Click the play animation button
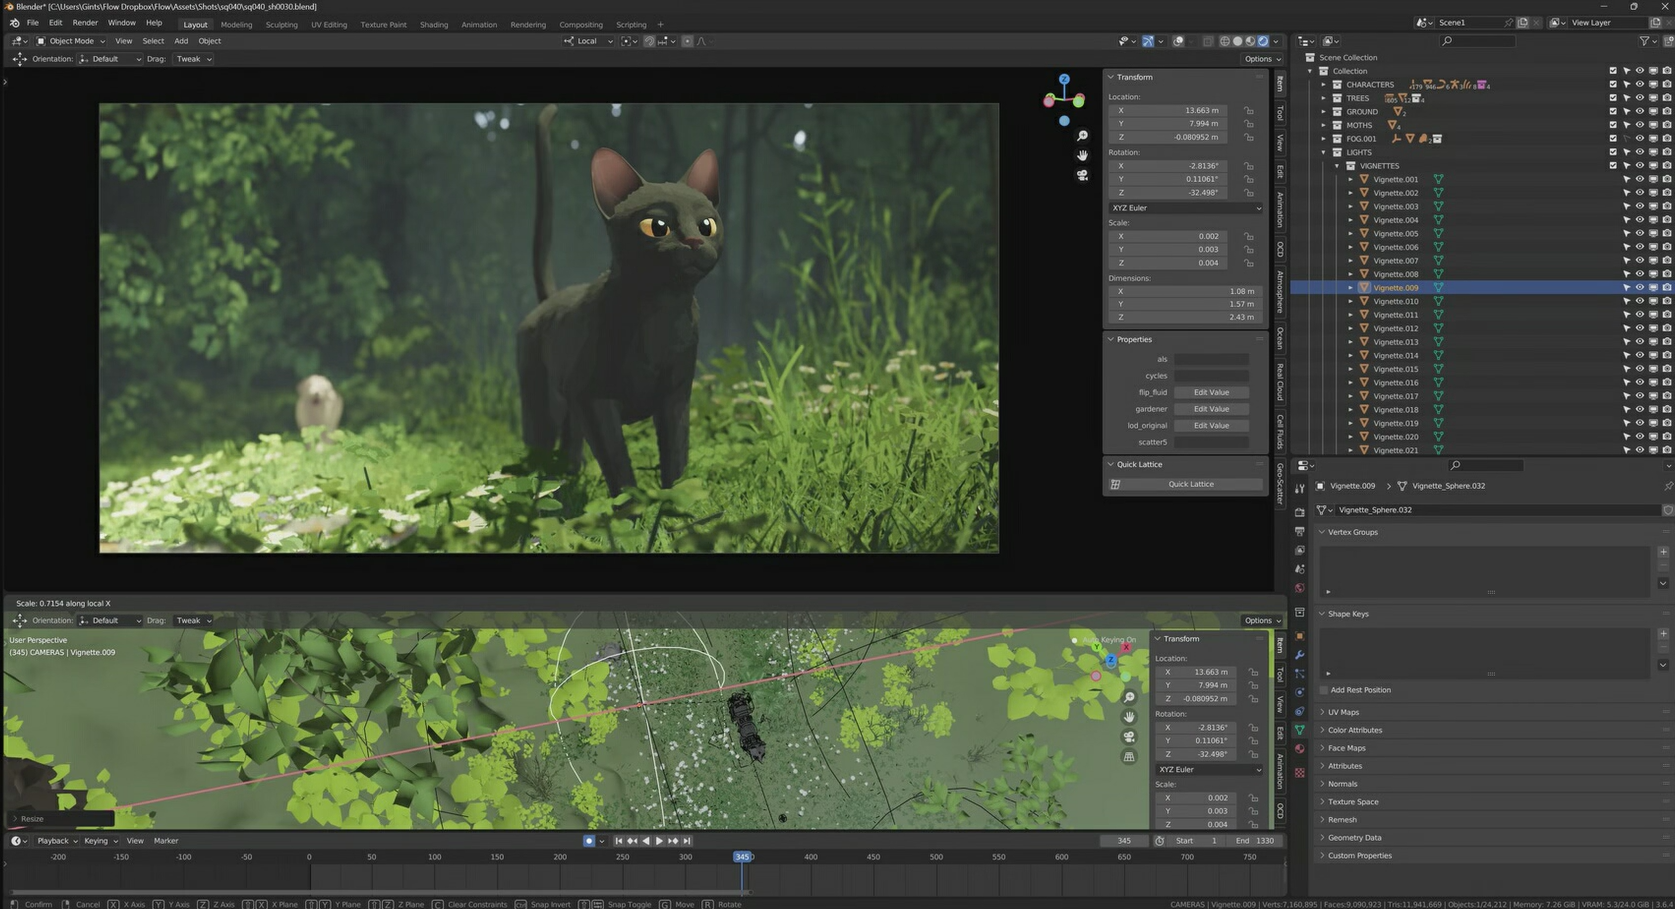Screen dimensions: 1675x909 point(659,841)
